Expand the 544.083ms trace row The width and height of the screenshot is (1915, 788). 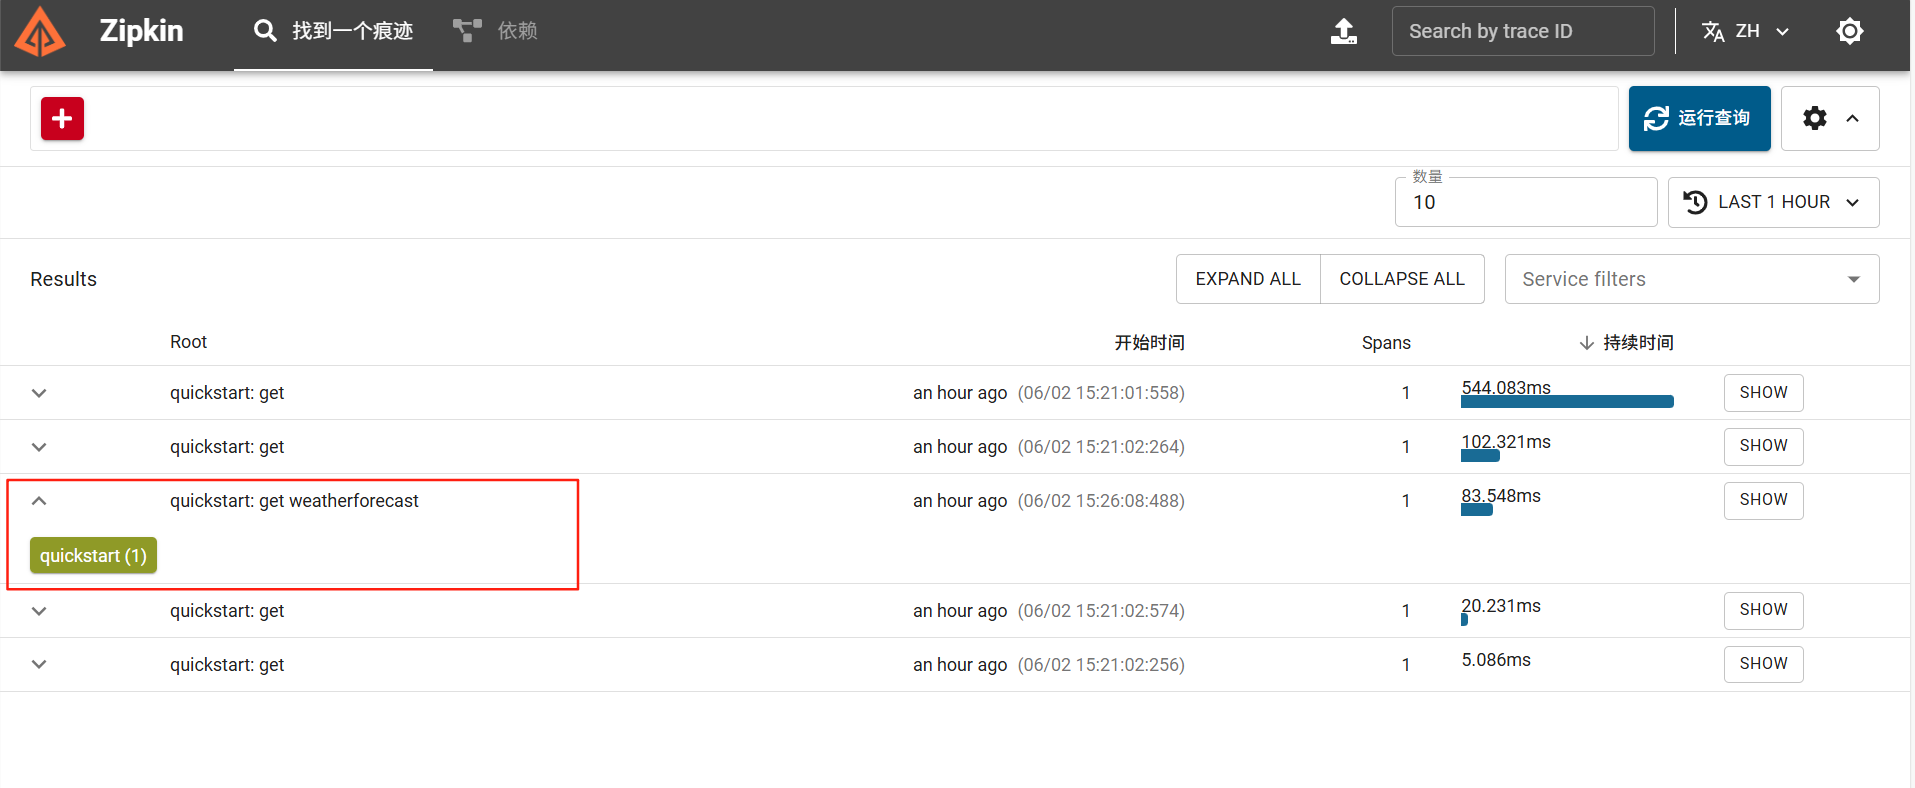point(39,393)
